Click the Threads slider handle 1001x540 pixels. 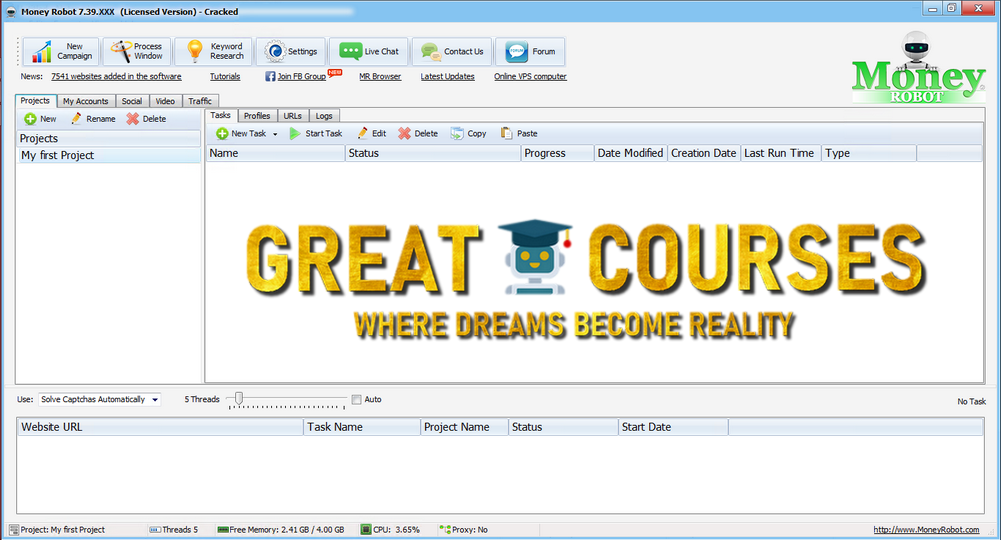pos(239,399)
